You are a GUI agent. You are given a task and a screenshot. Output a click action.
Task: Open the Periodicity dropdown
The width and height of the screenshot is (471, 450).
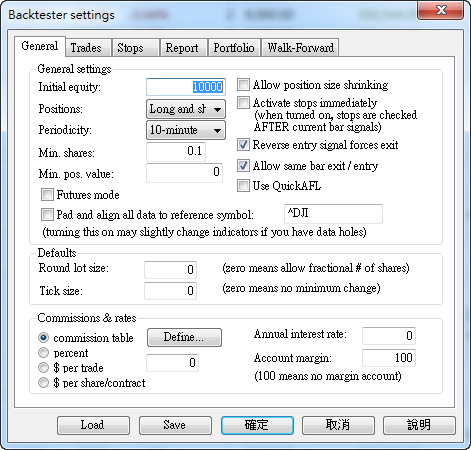pos(186,130)
